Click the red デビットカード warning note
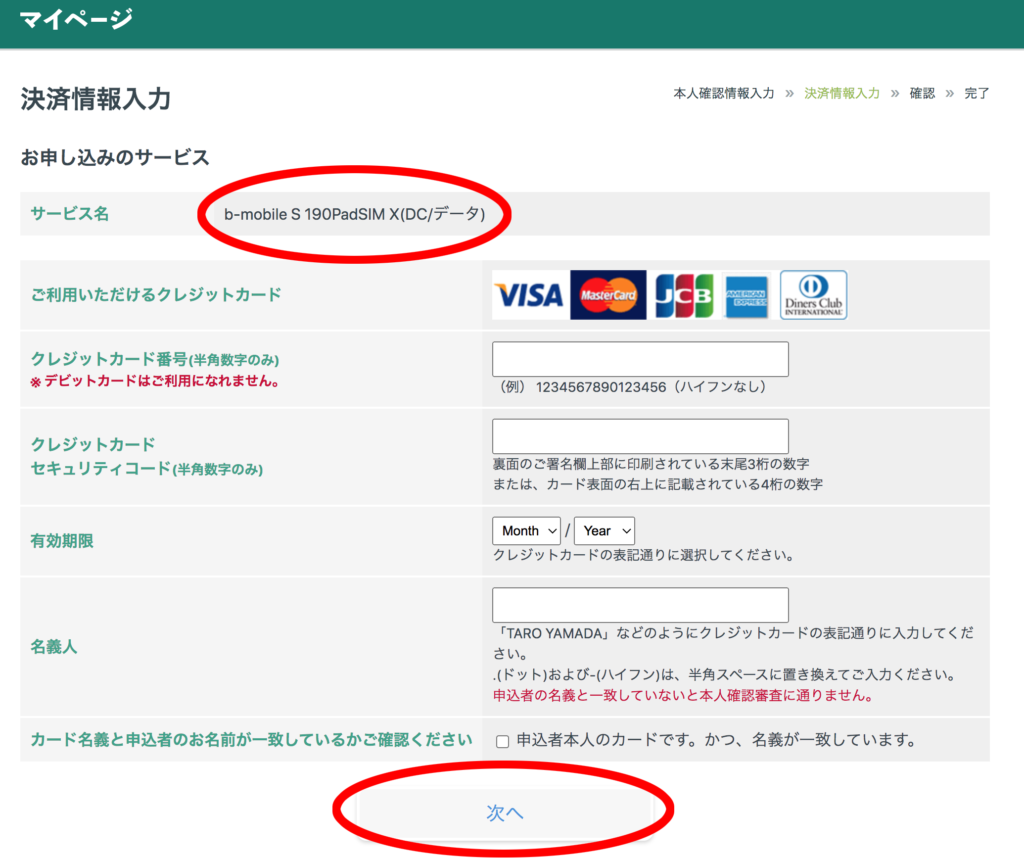 (154, 381)
